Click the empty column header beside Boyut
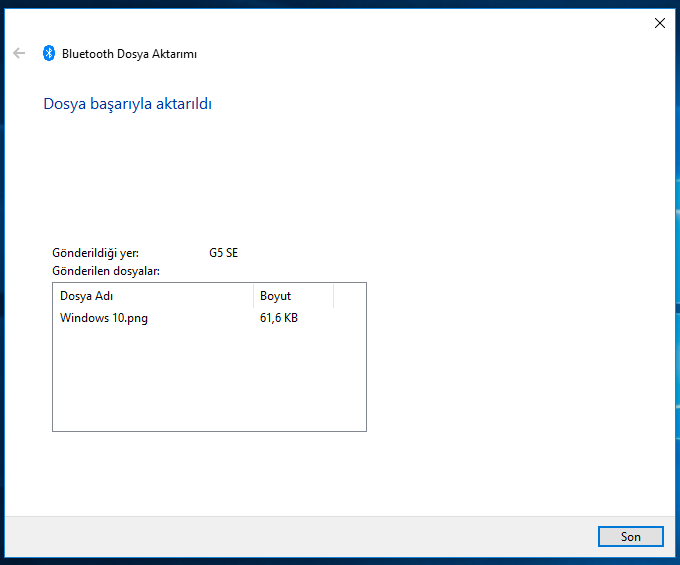This screenshot has height=565, width=680. [x=349, y=296]
